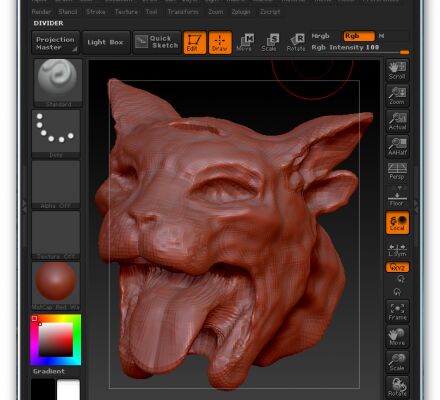Toggle Draw mode in top shelf

click(x=220, y=43)
